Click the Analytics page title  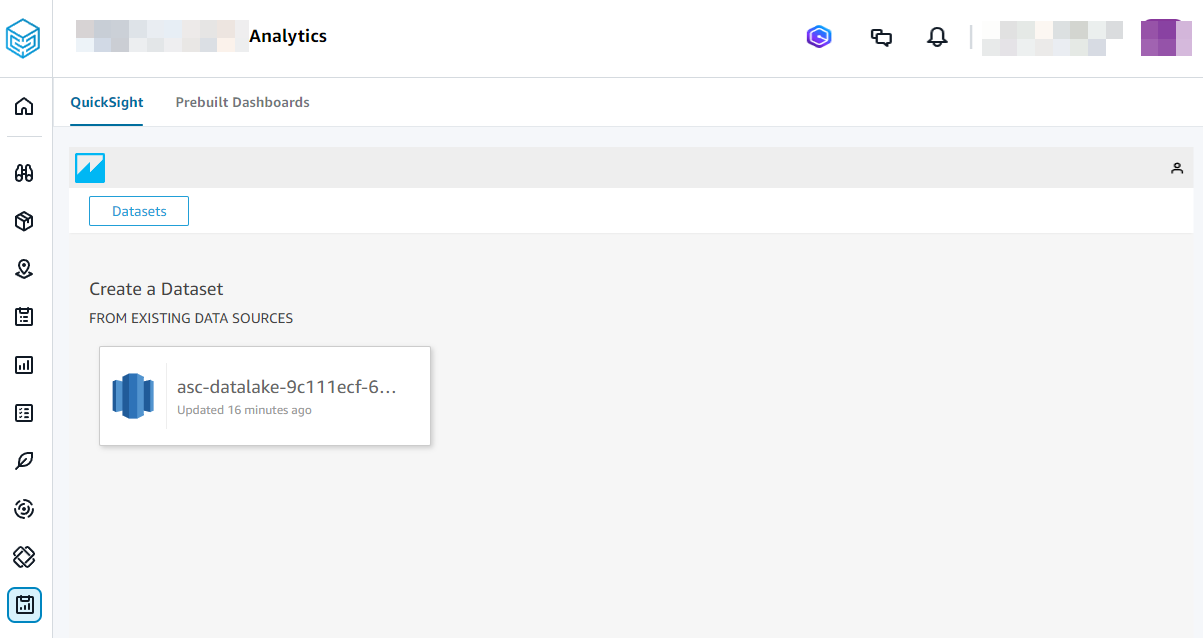click(x=288, y=36)
